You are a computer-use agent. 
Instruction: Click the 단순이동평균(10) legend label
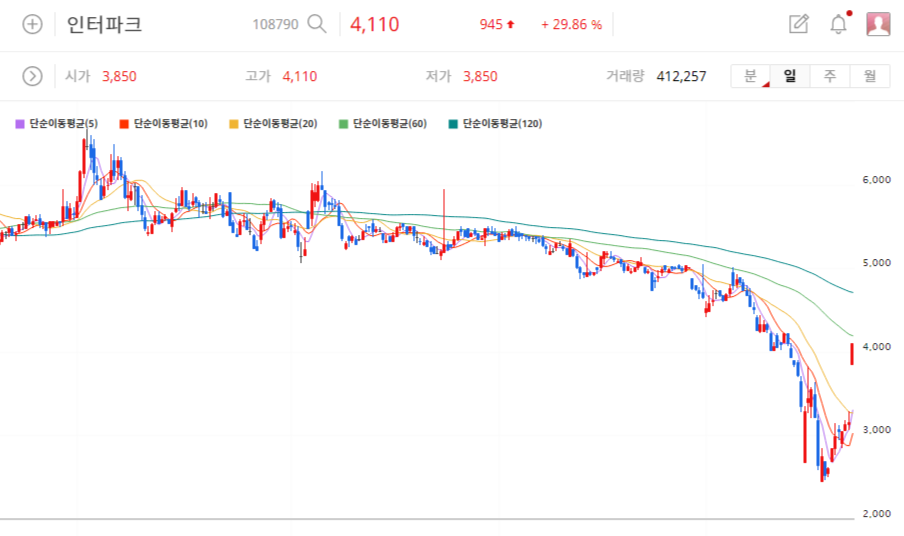171,123
